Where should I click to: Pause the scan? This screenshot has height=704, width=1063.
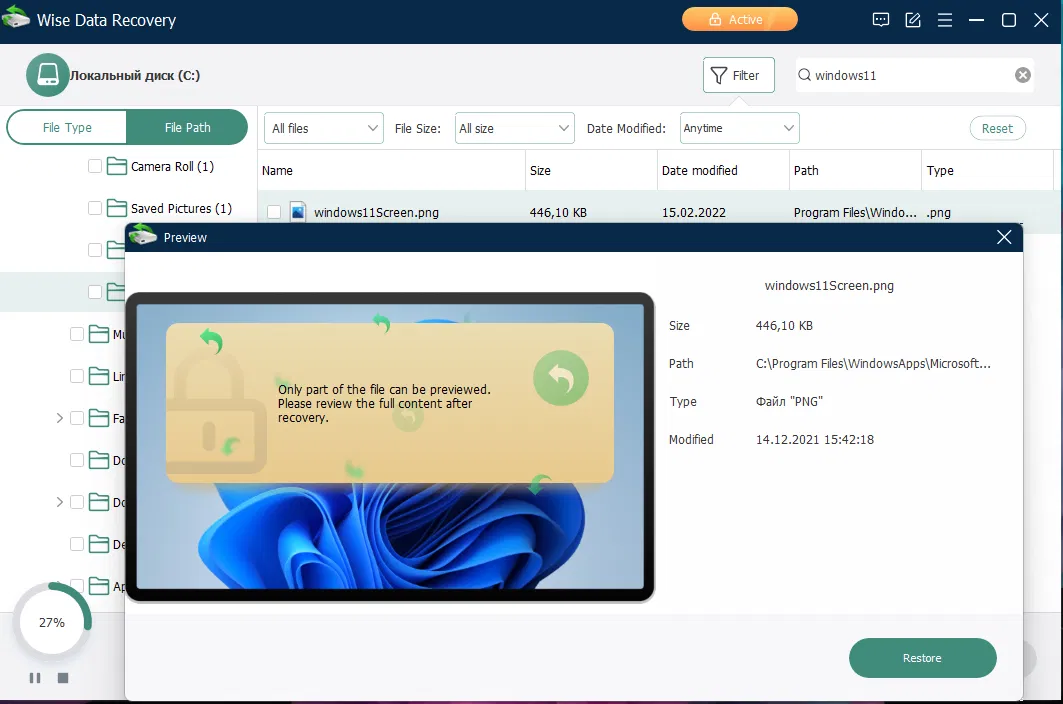click(x=35, y=678)
